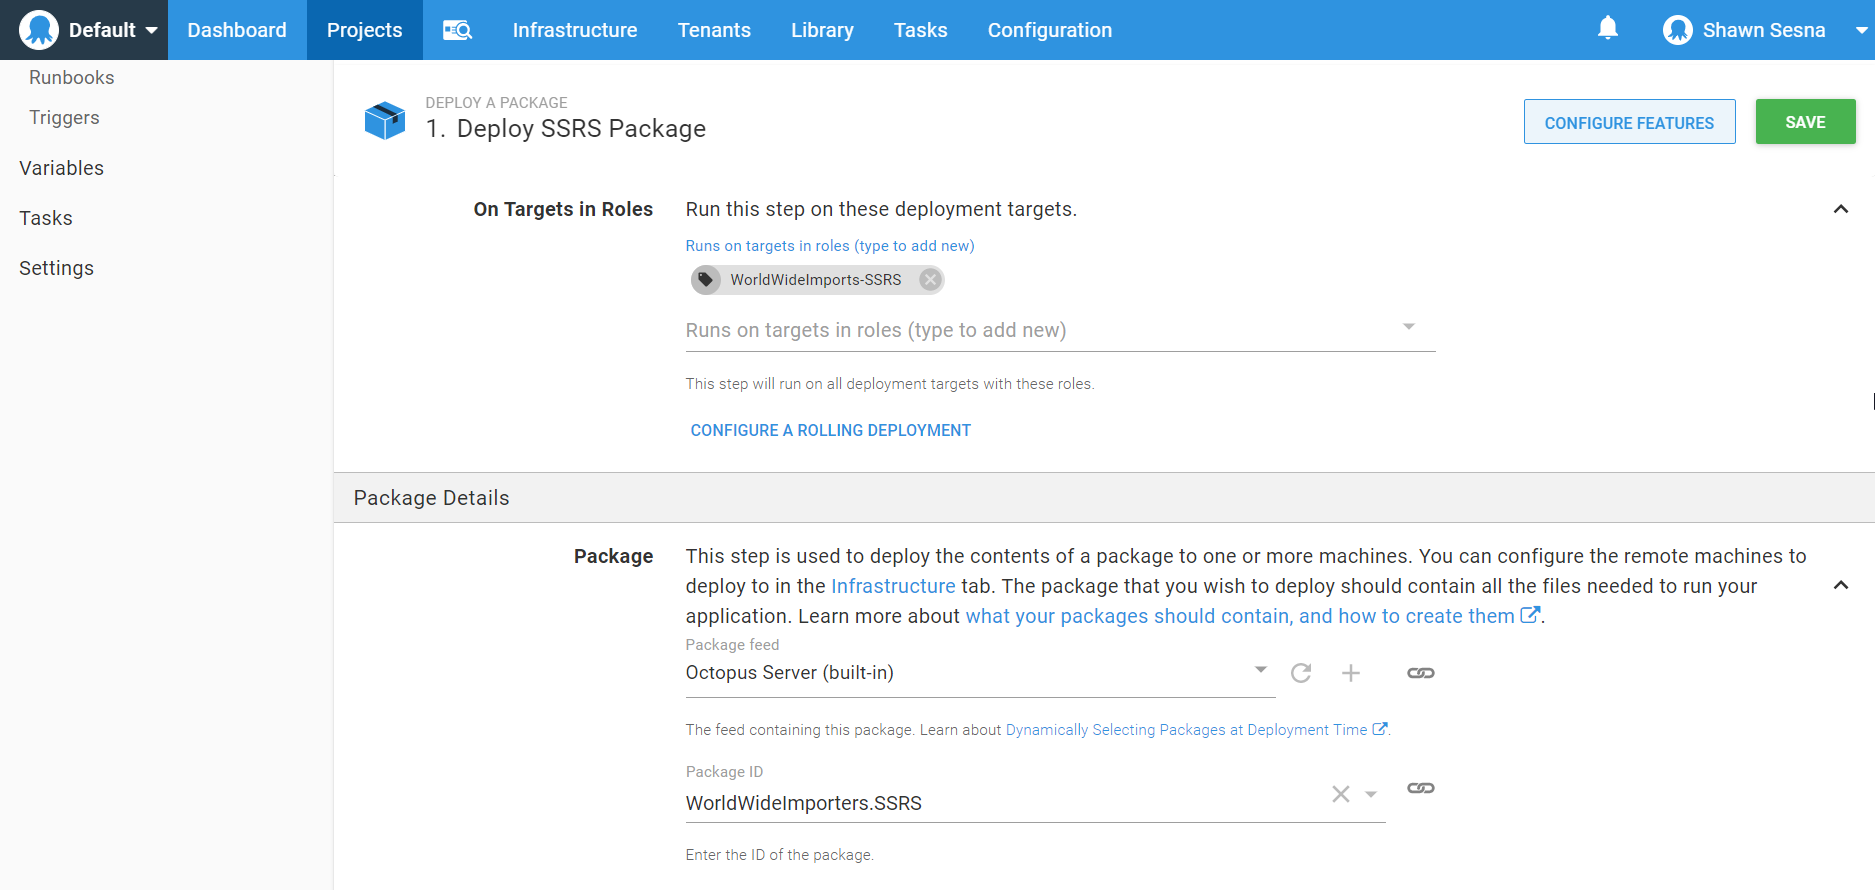Collapse the On Targets in Roles section

click(1840, 209)
